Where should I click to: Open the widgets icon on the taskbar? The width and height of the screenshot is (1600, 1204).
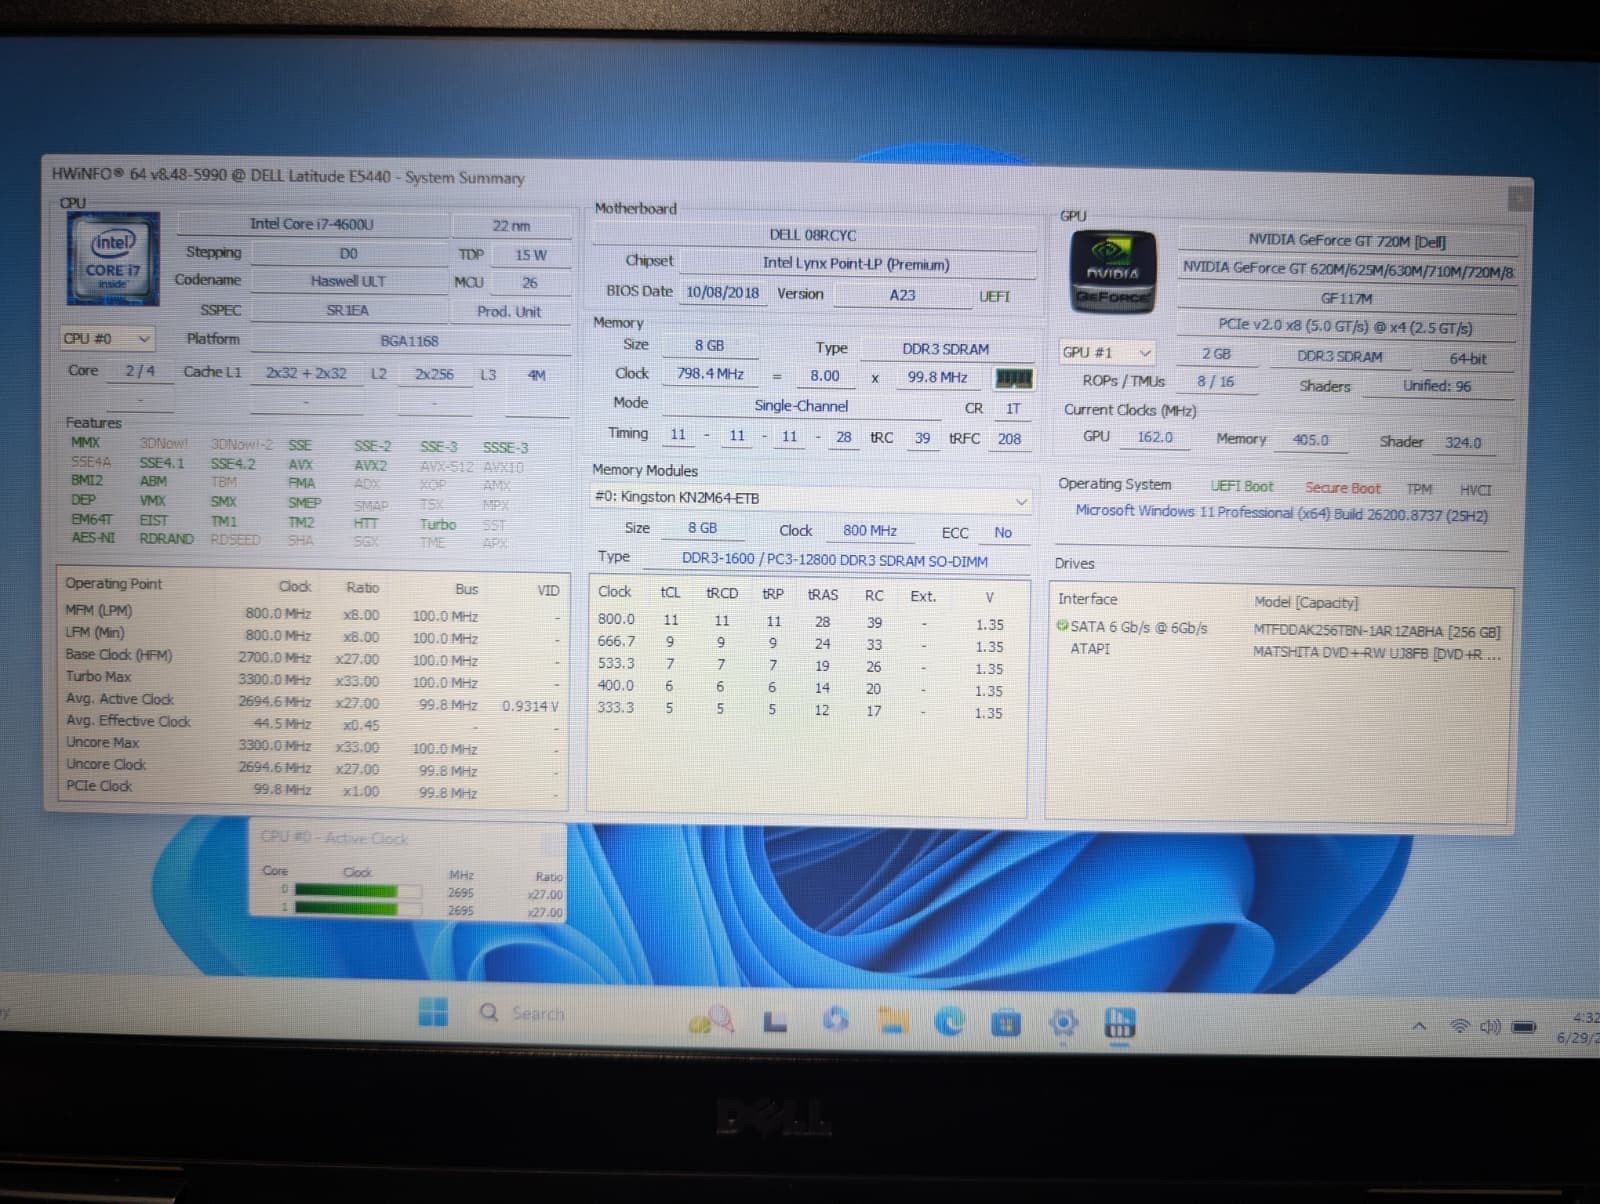[711, 1021]
